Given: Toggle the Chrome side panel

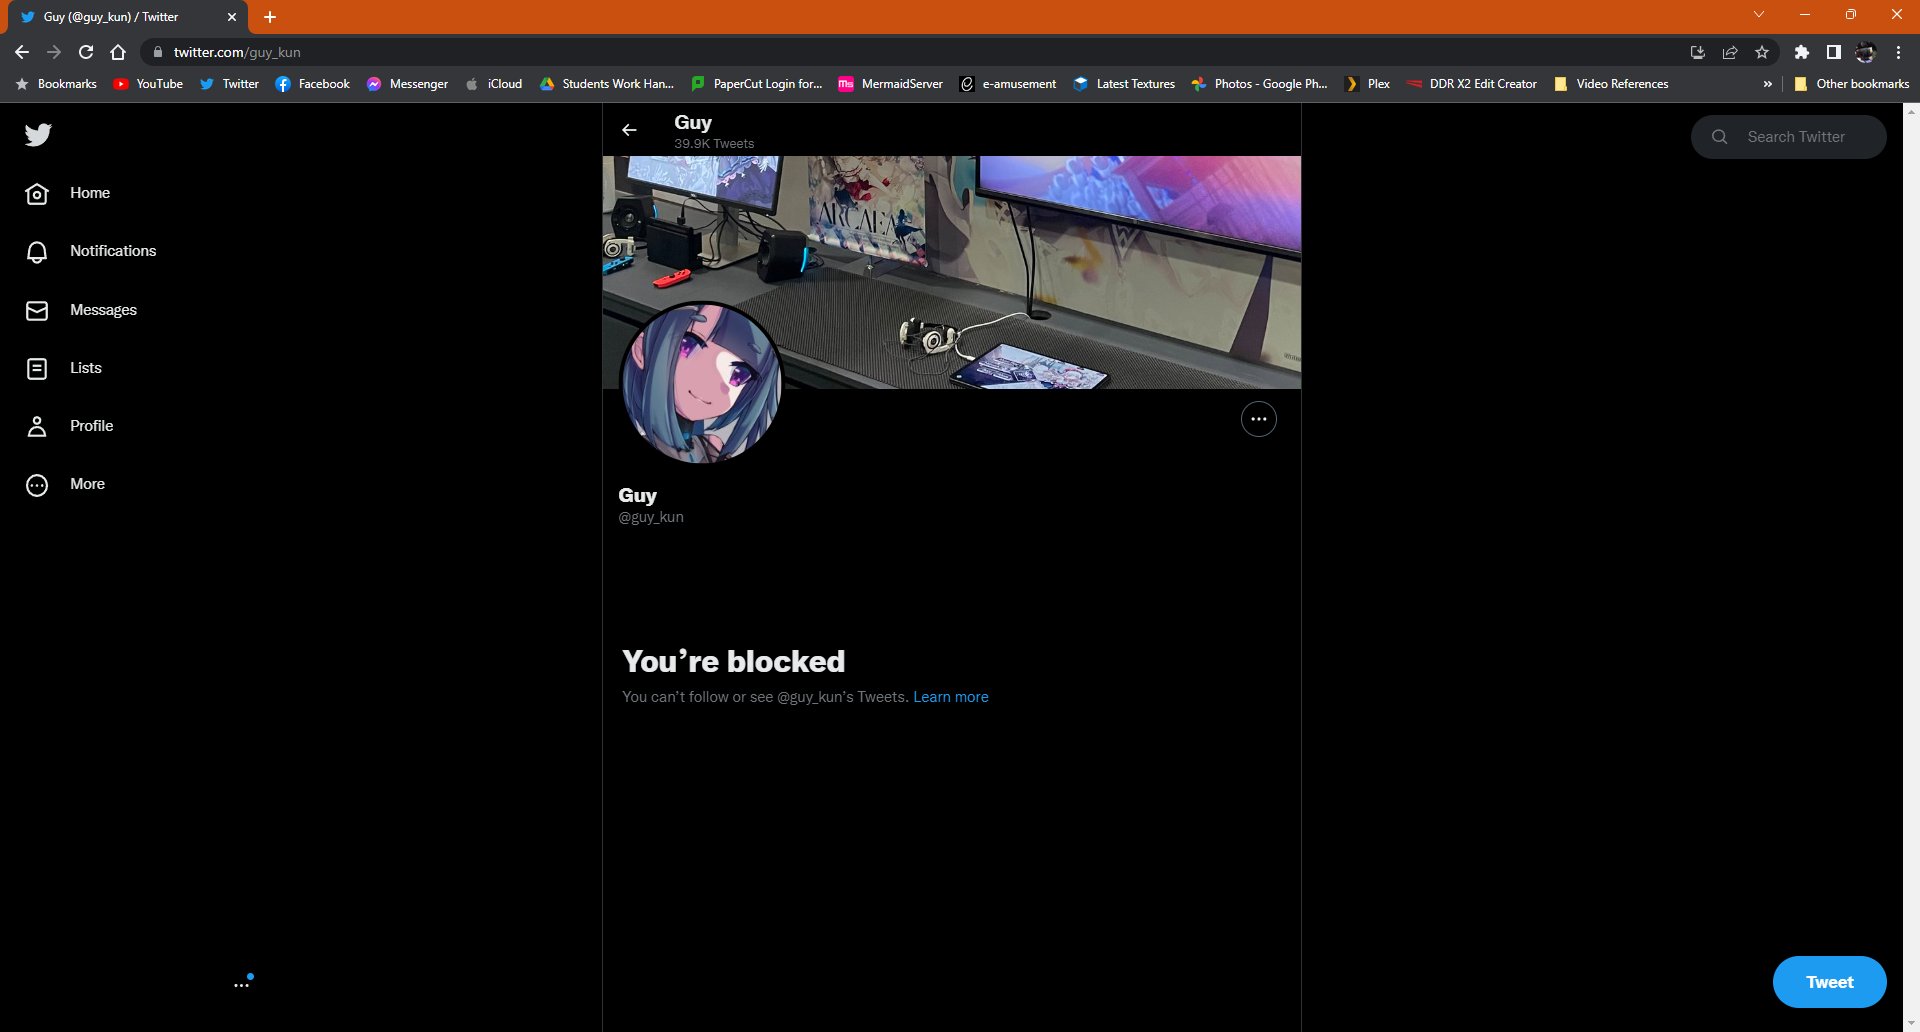Looking at the screenshot, I should (x=1833, y=52).
